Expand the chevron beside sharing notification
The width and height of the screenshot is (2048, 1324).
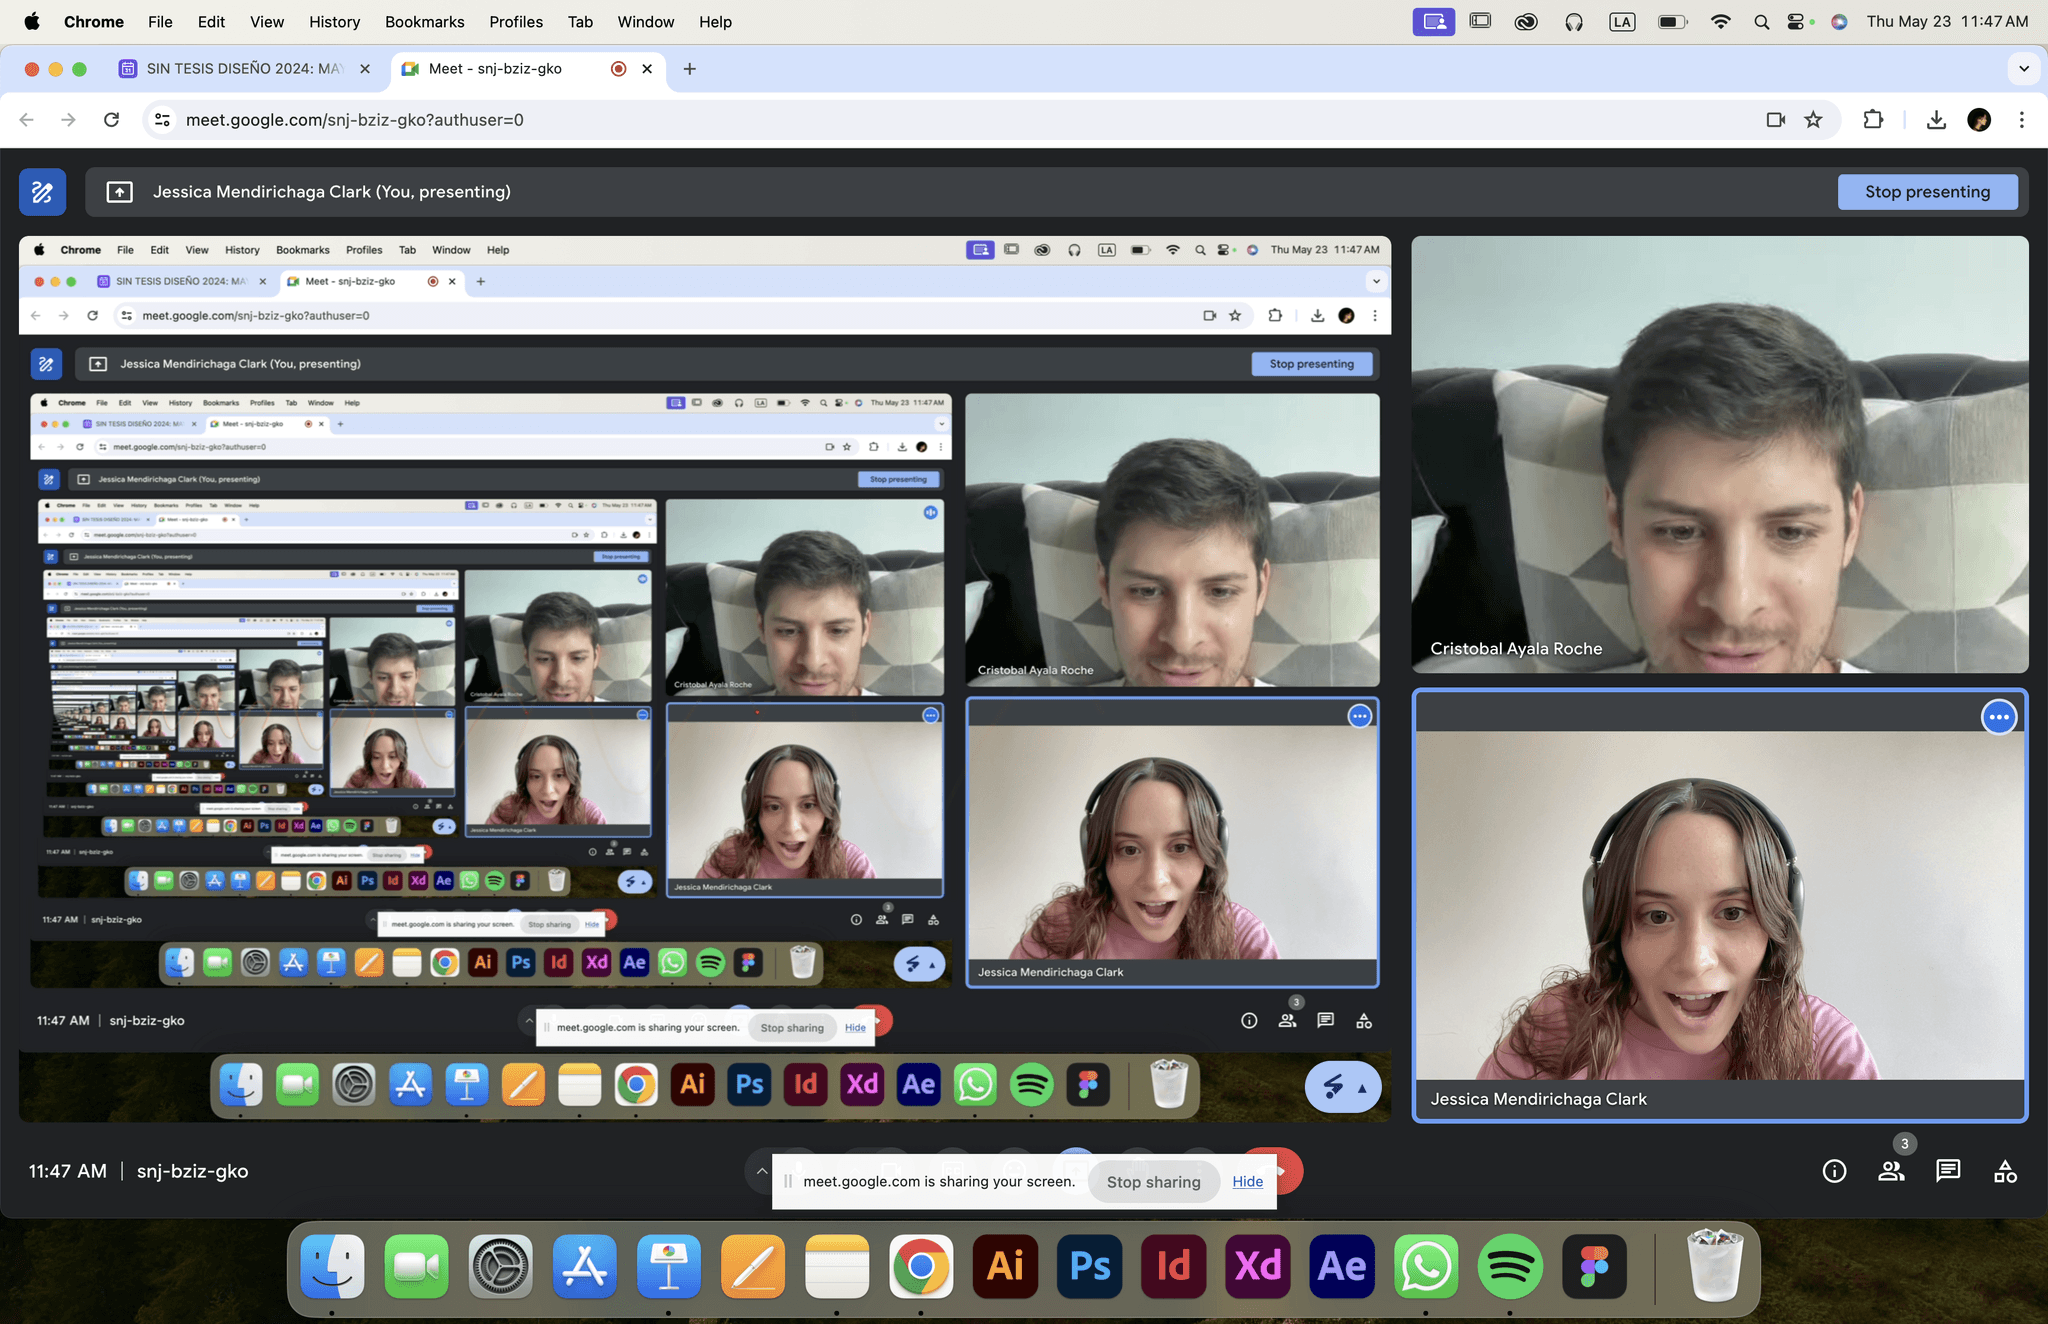[762, 1171]
